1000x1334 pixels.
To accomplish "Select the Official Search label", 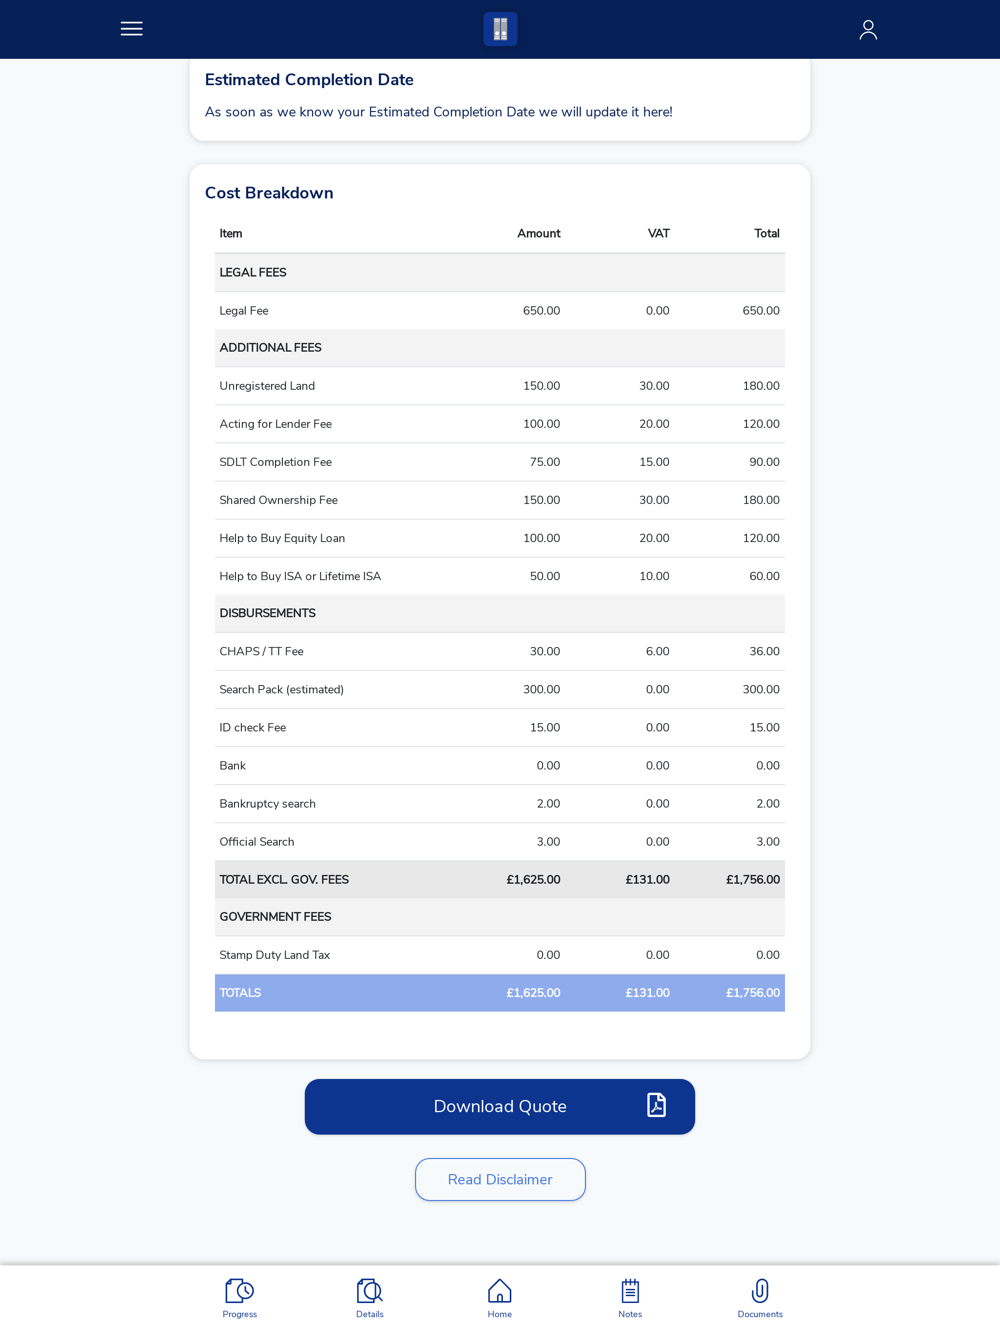I will [x=257, y=842].
